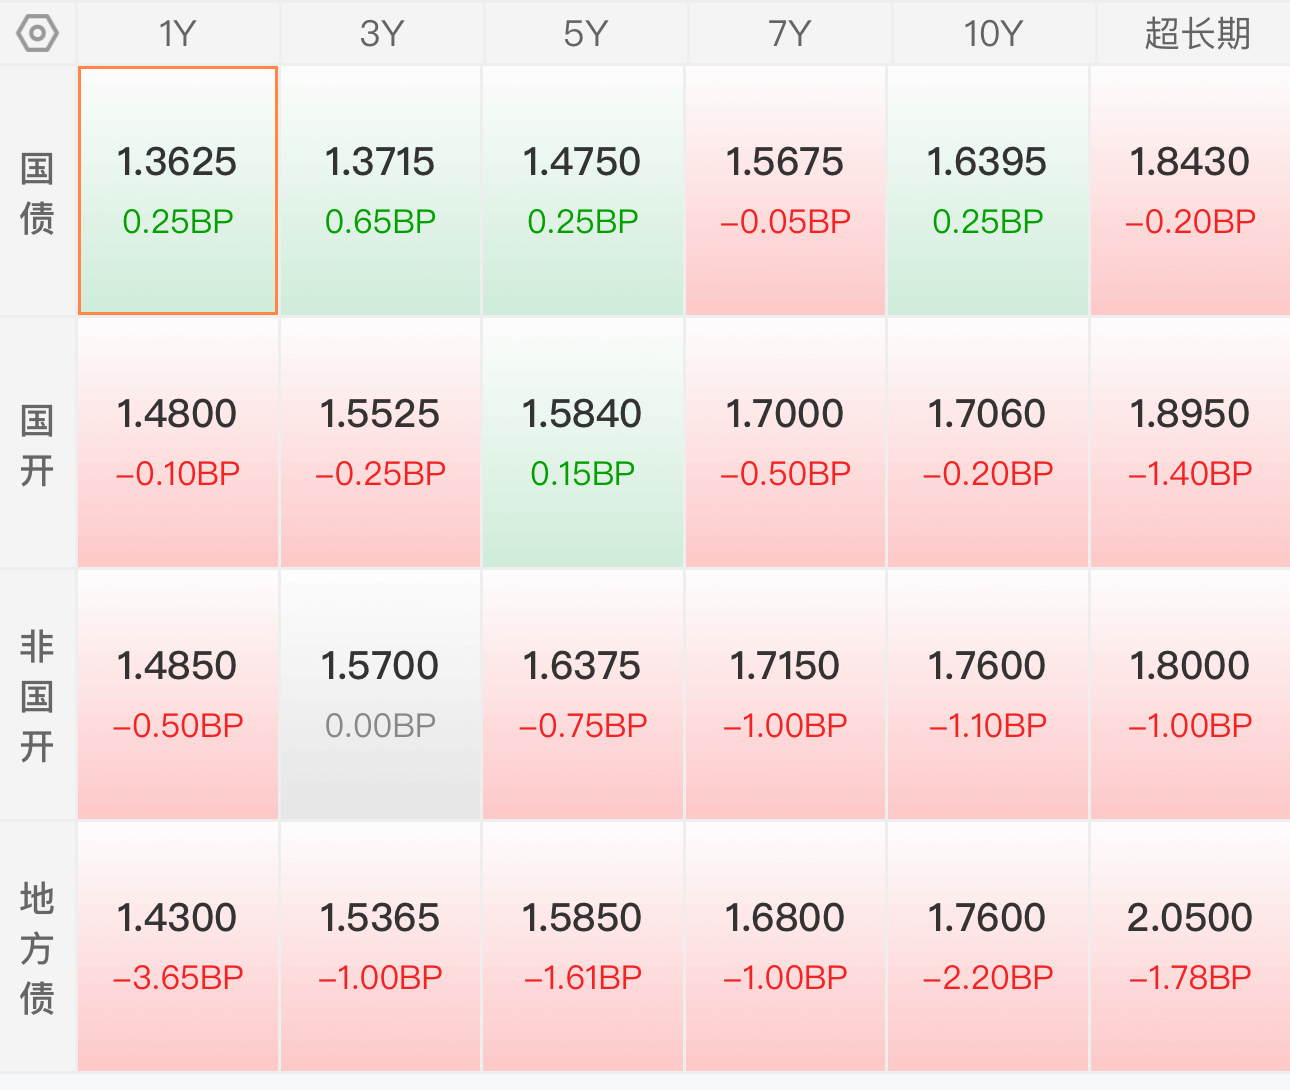Select the 5Y column header
The width and height of the screenshot is (1290, 1090).
[x=585, y=33]
